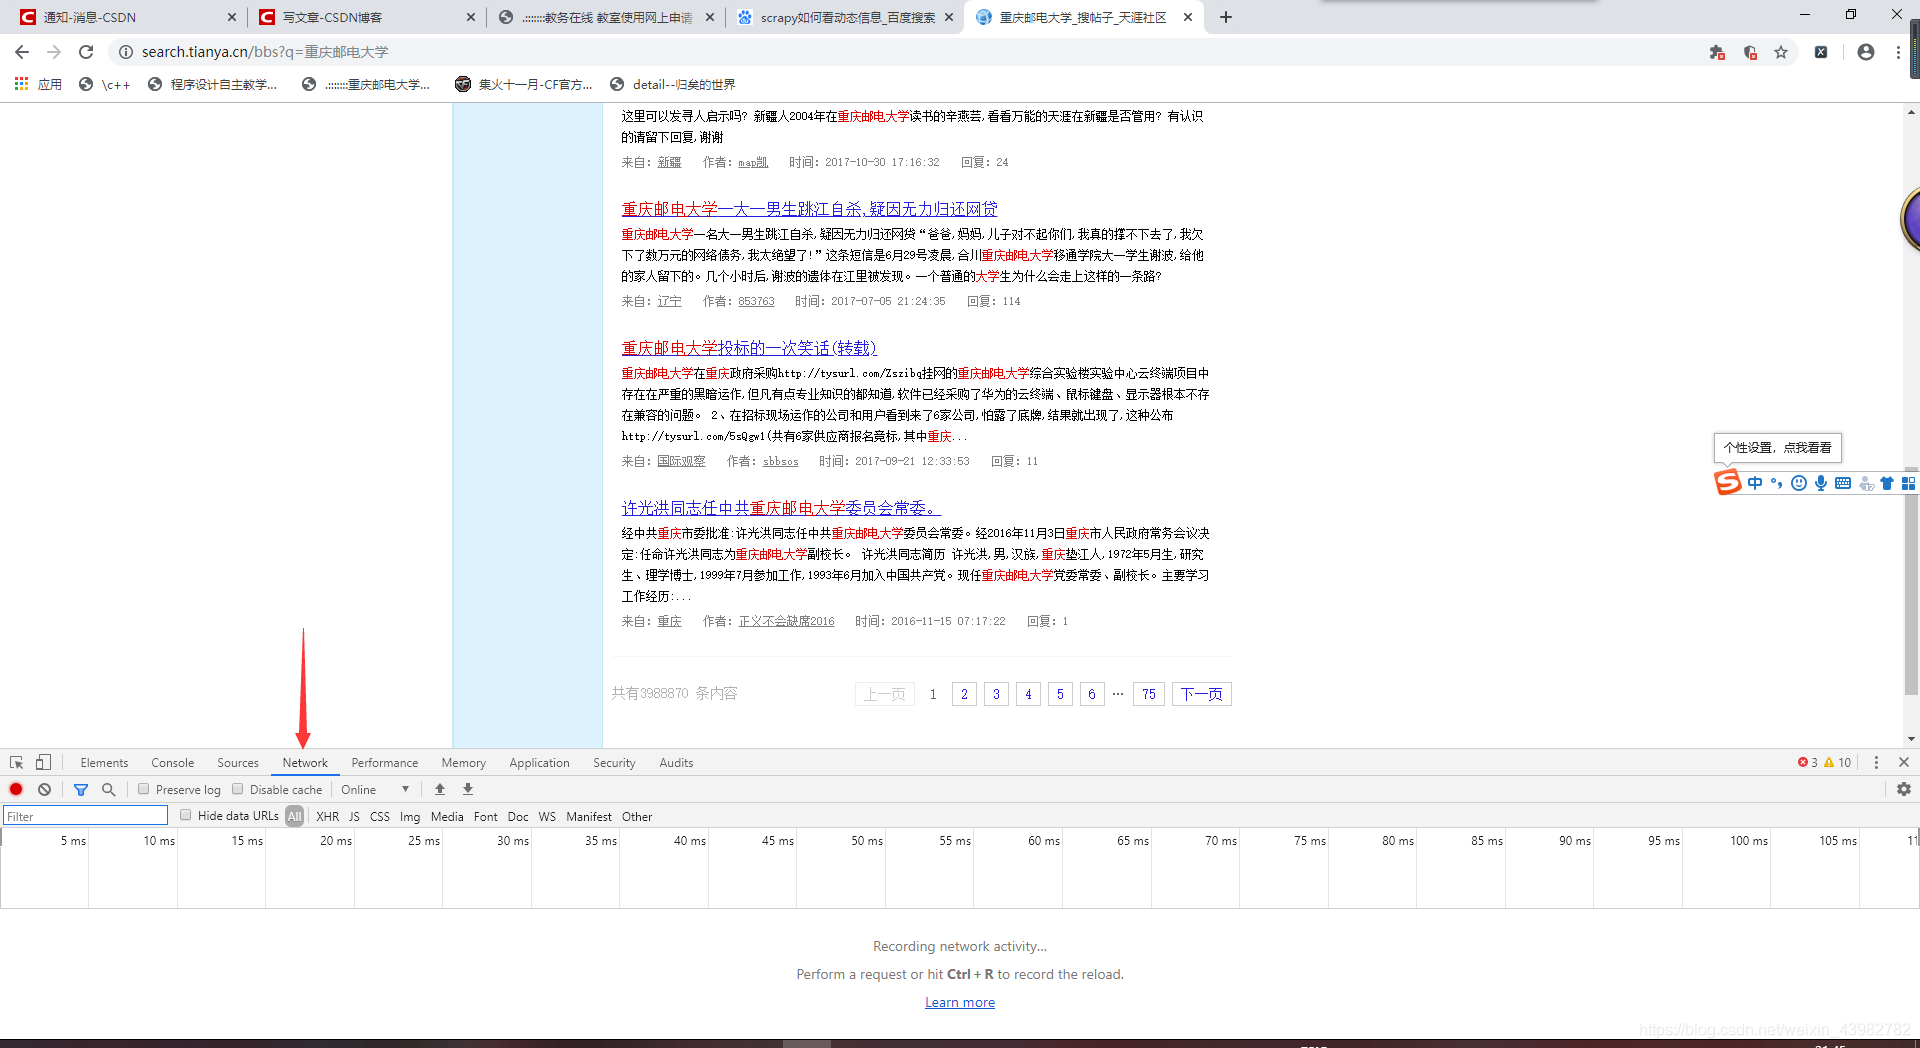Open author link sbbsos

pyautogui.click(x=781, y=461)
